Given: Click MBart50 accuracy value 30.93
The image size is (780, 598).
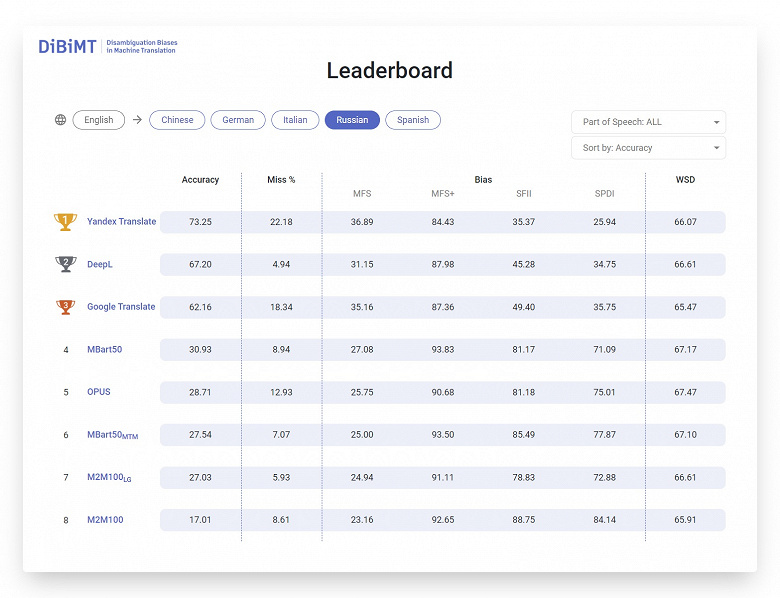Looking at the screenshot, I should point(200,349).
